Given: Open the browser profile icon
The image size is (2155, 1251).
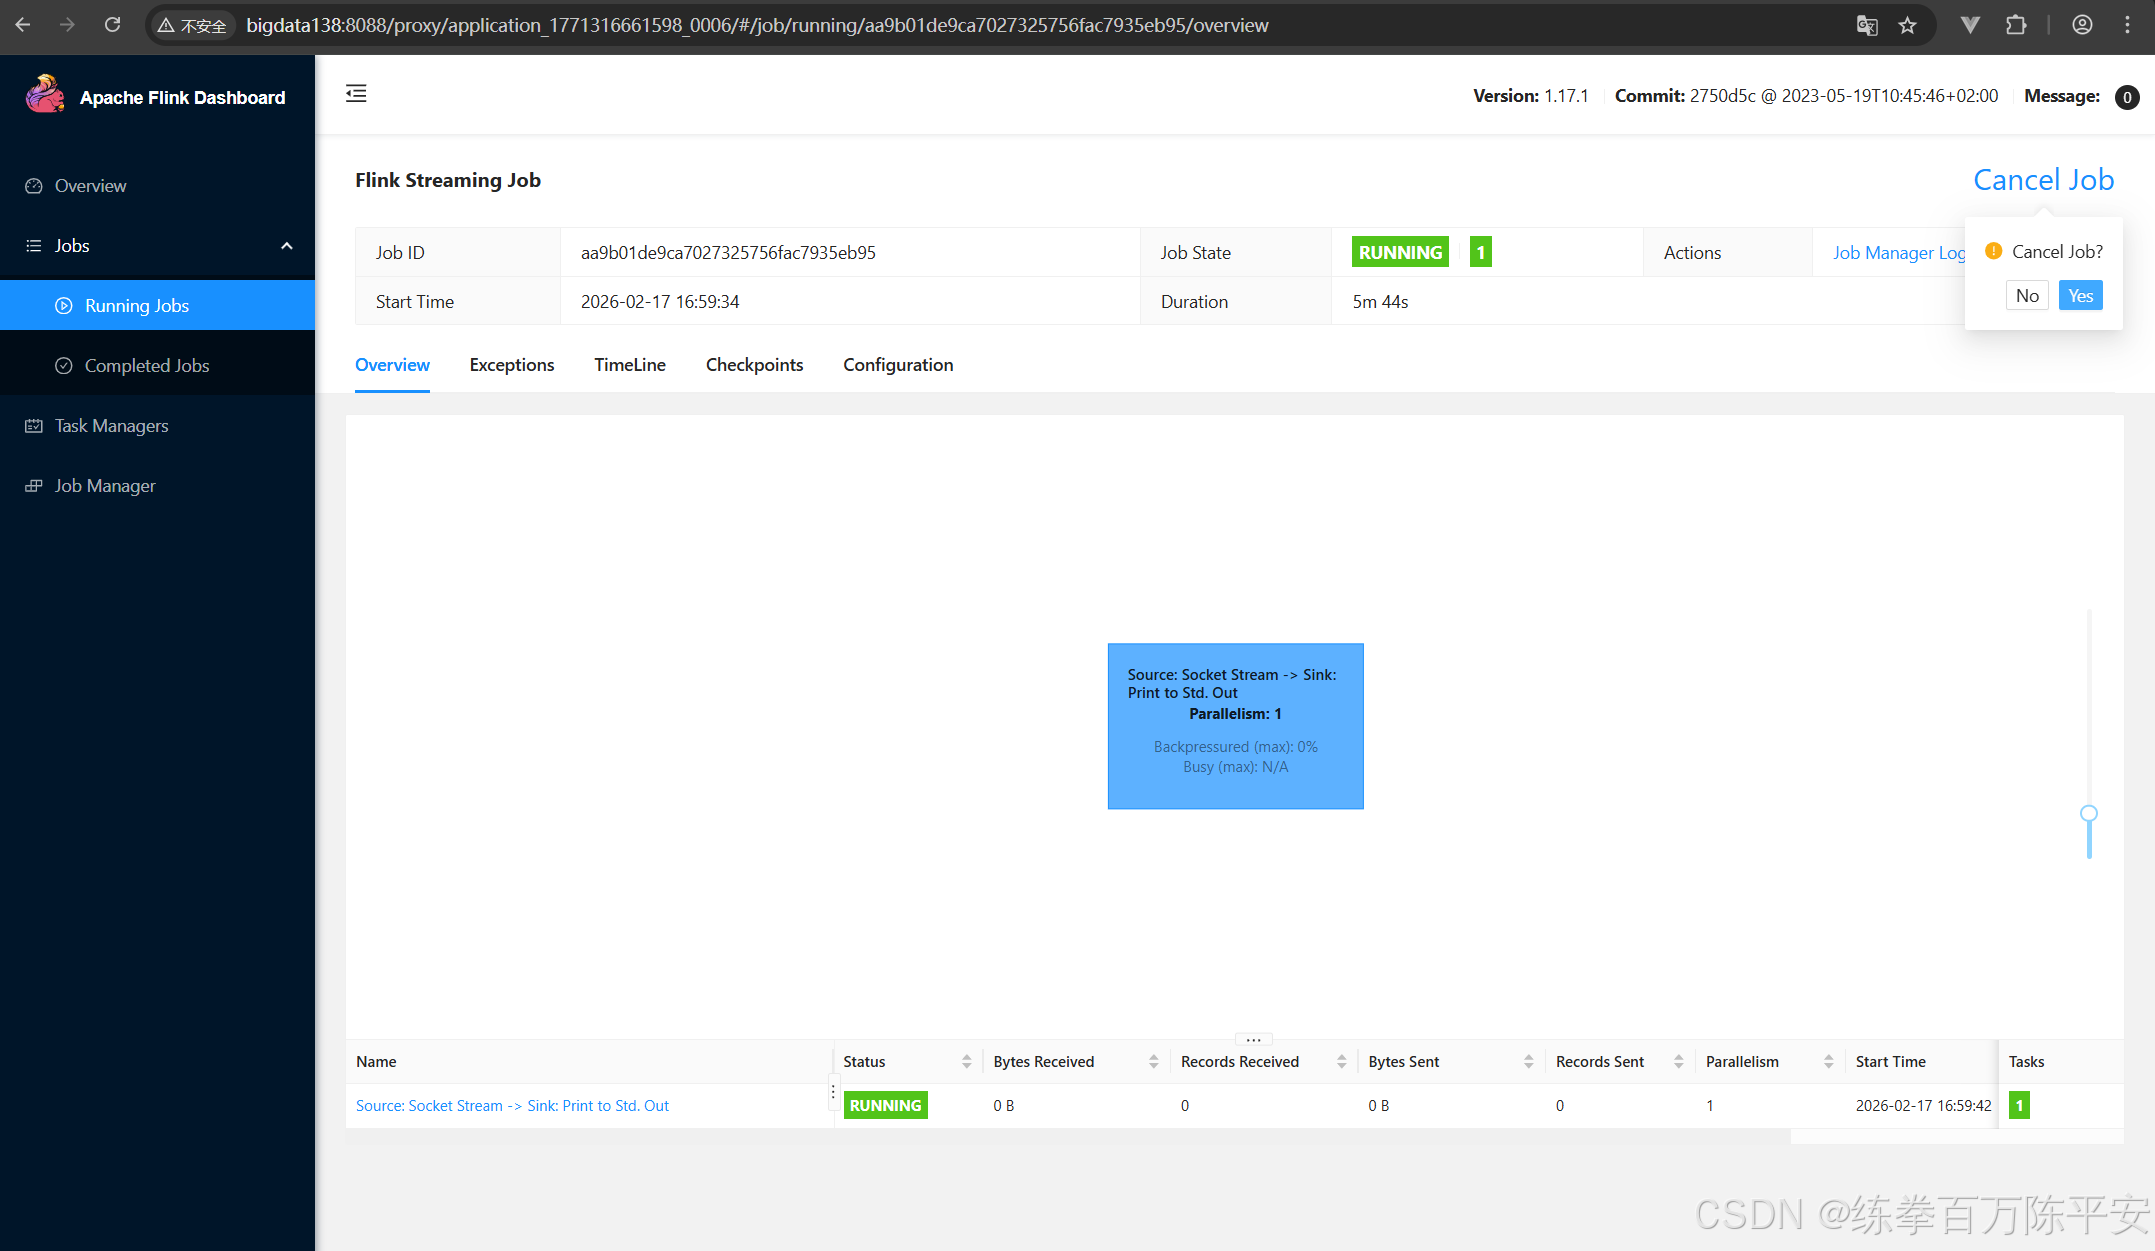Looking at the screenshot, I should pos(2082,25).
